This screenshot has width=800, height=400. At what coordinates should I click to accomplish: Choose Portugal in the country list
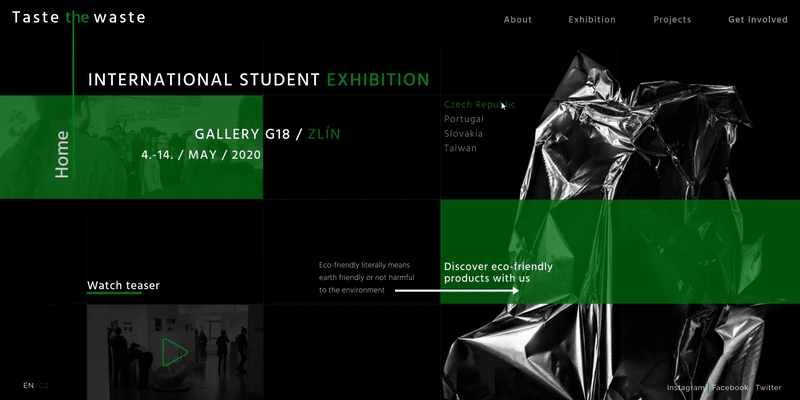pyautogui.click(x=464, y=119)
